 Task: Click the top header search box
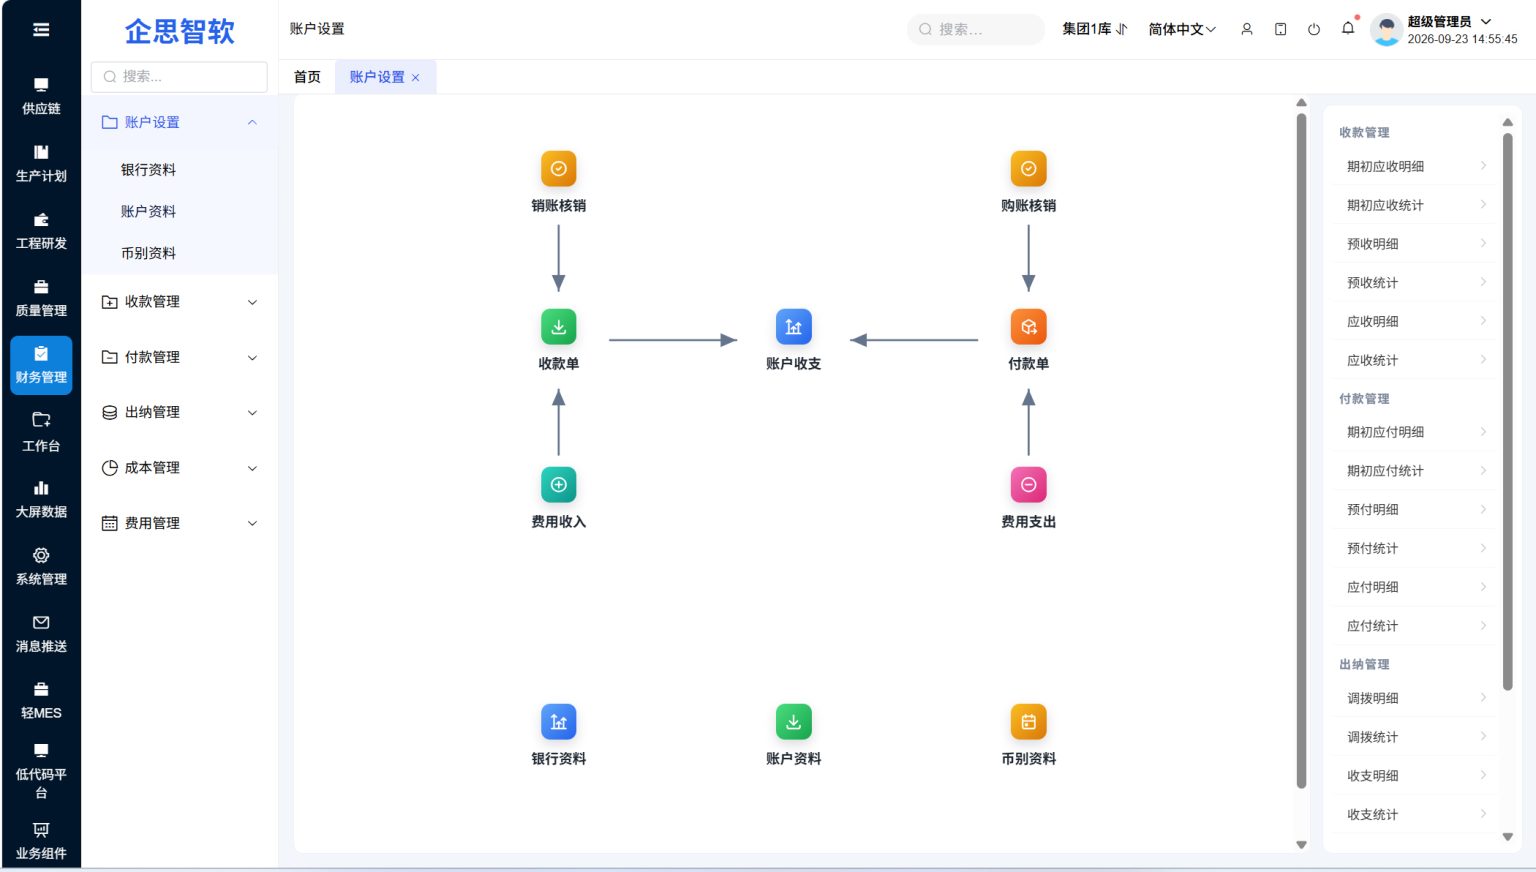pos(976,29)
